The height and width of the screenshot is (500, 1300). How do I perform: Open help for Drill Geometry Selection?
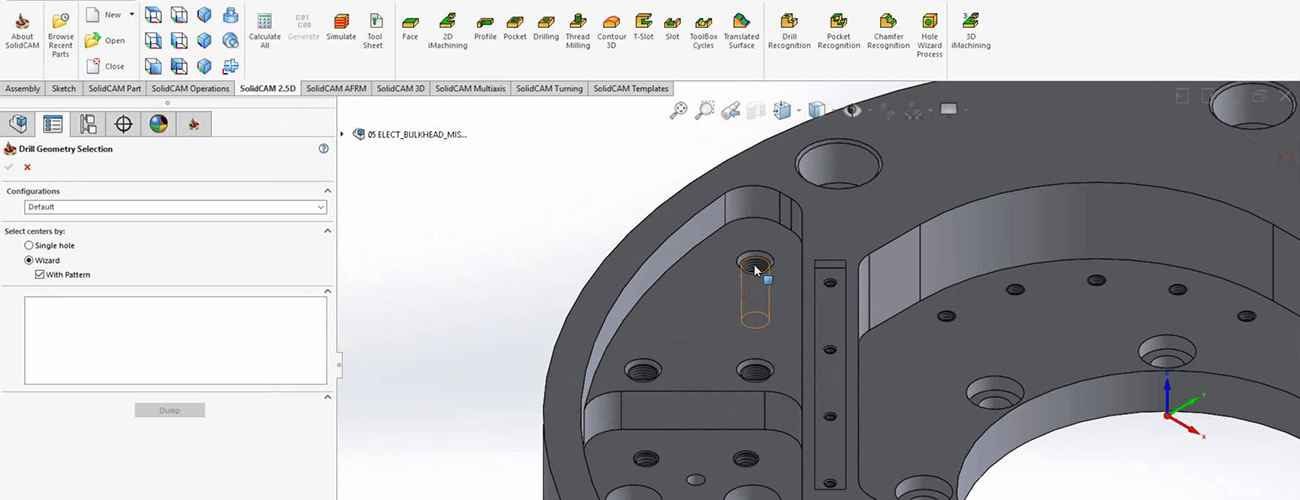[x=323, y=148]
